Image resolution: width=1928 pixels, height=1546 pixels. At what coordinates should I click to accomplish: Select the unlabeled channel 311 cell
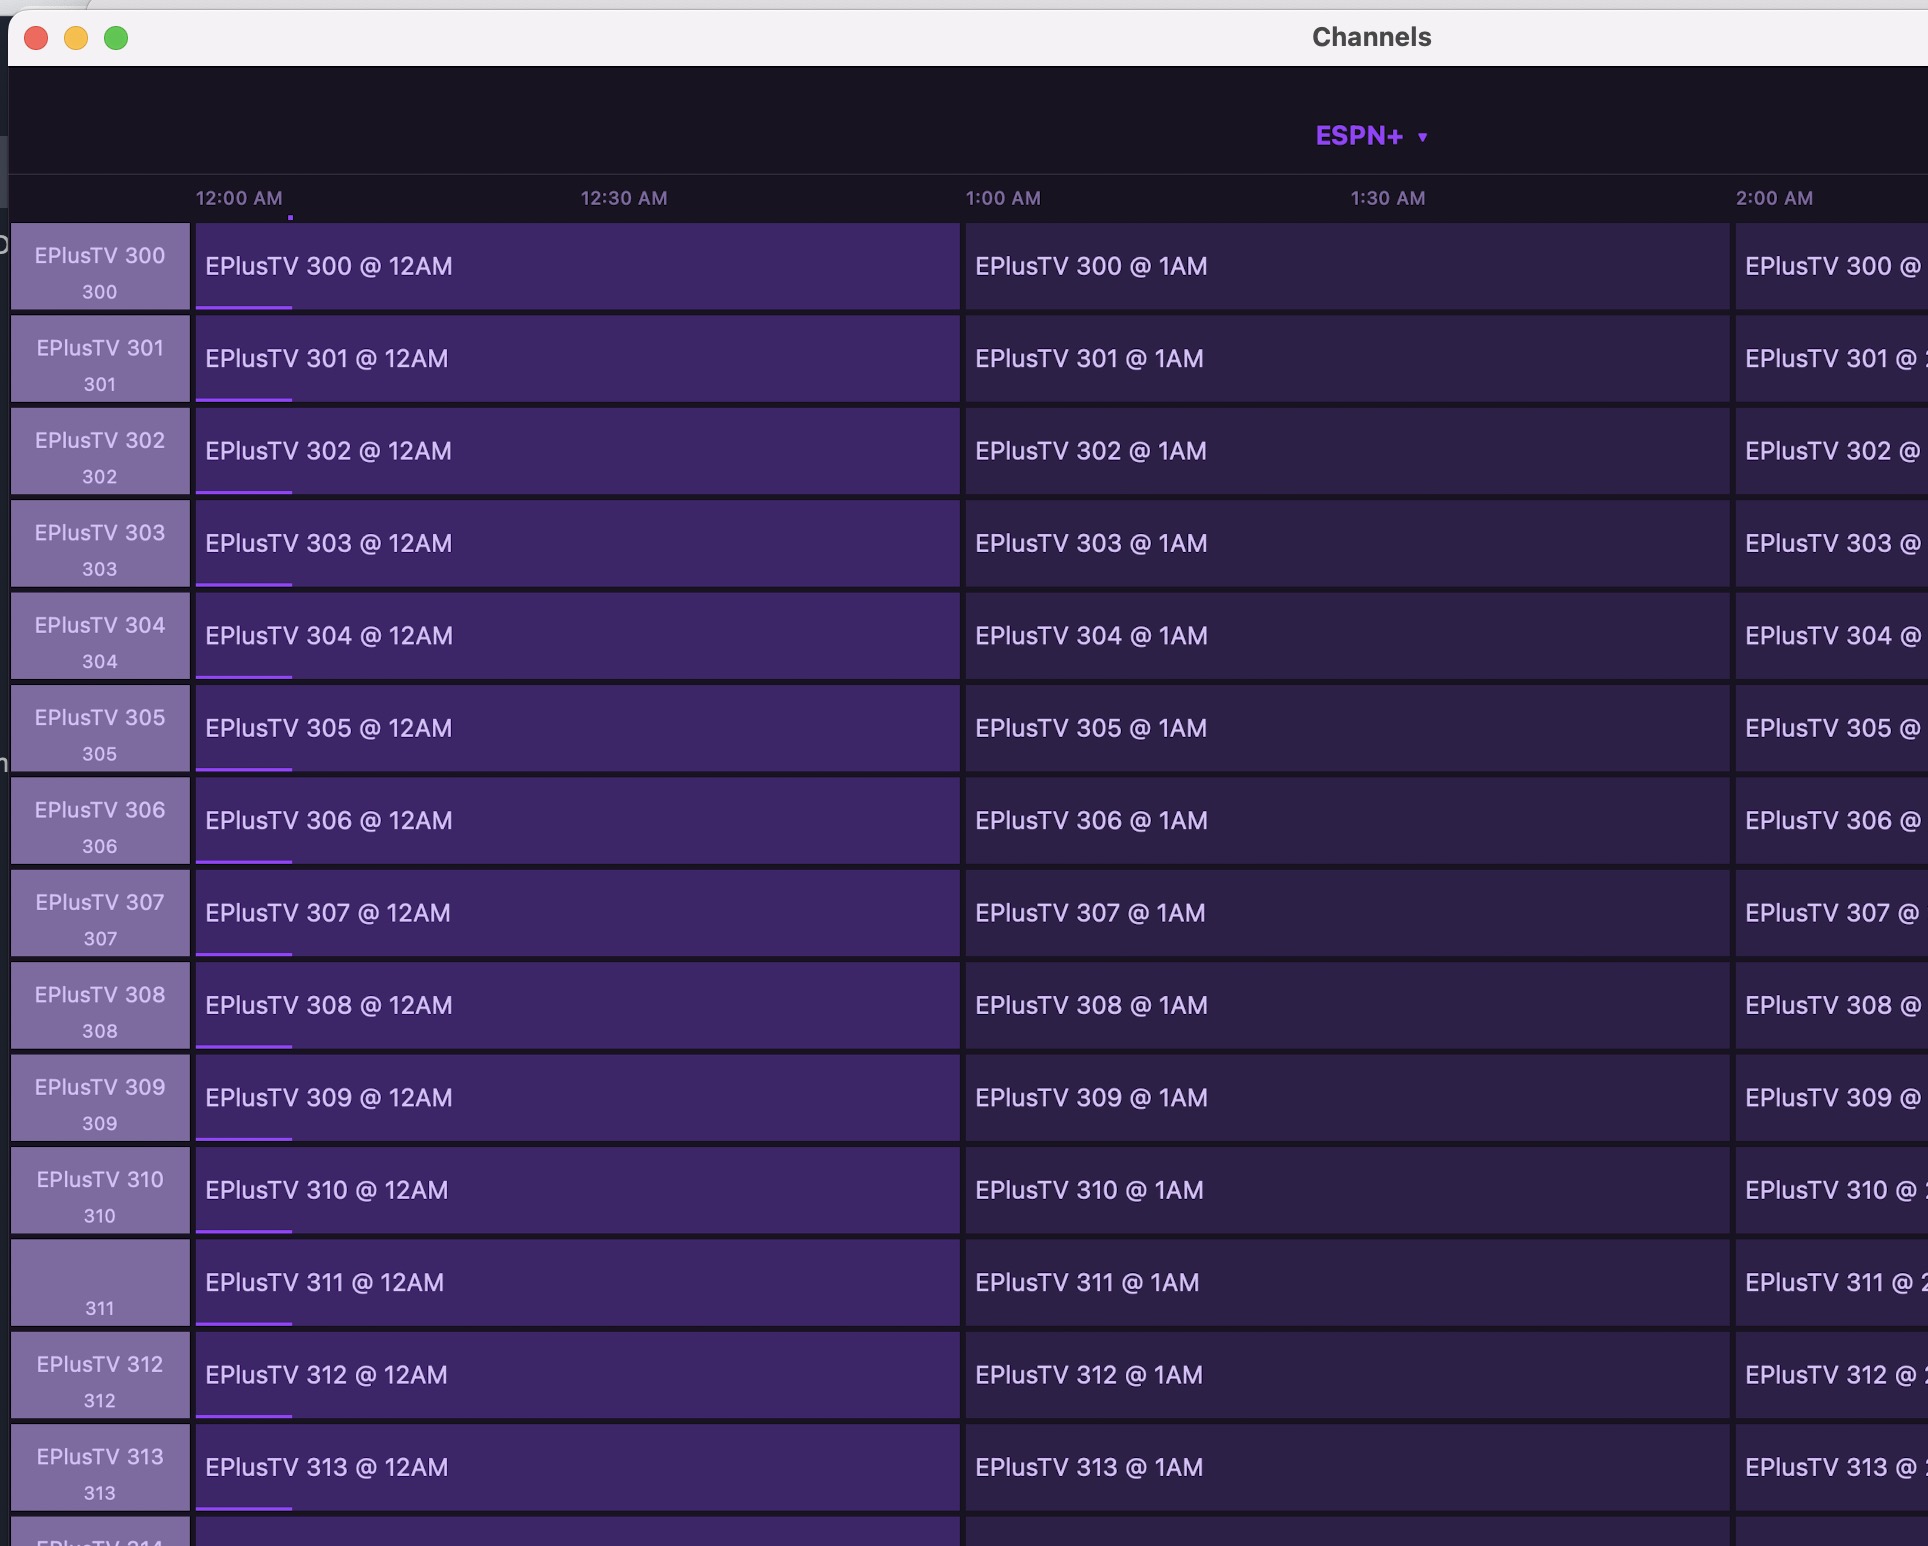pyautogui.click(x=100, y=1283)
